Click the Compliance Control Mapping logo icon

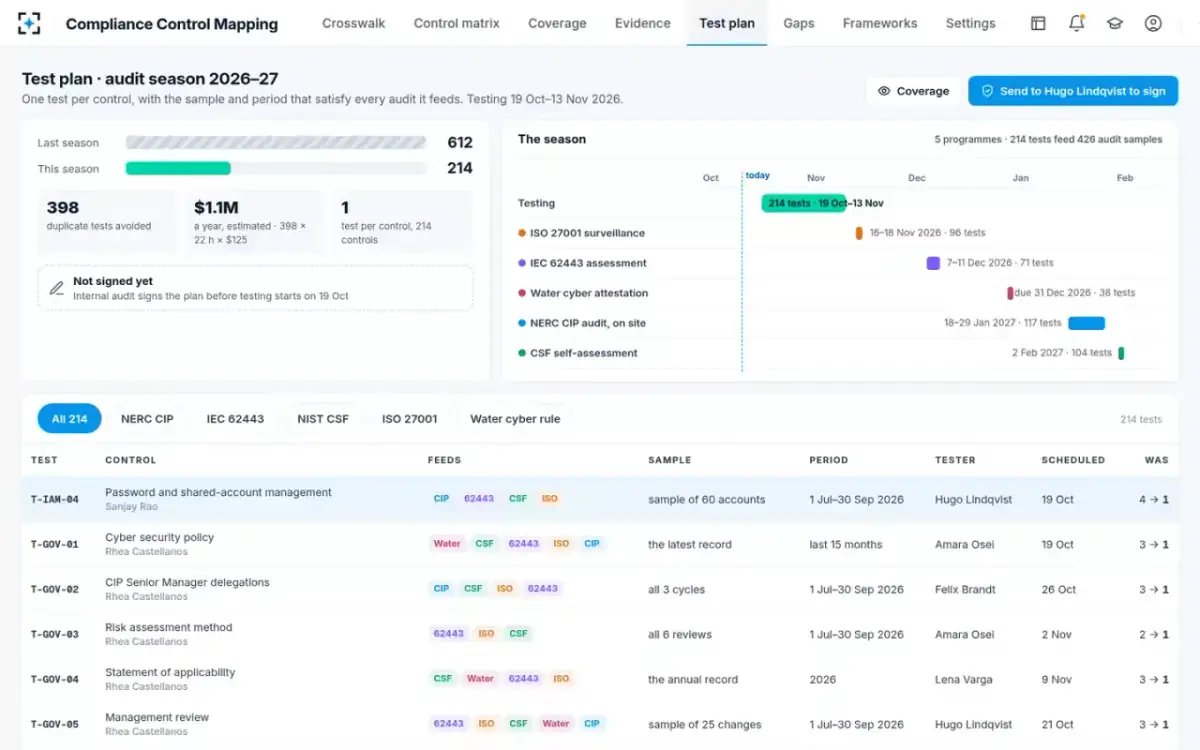click(29, 23)
